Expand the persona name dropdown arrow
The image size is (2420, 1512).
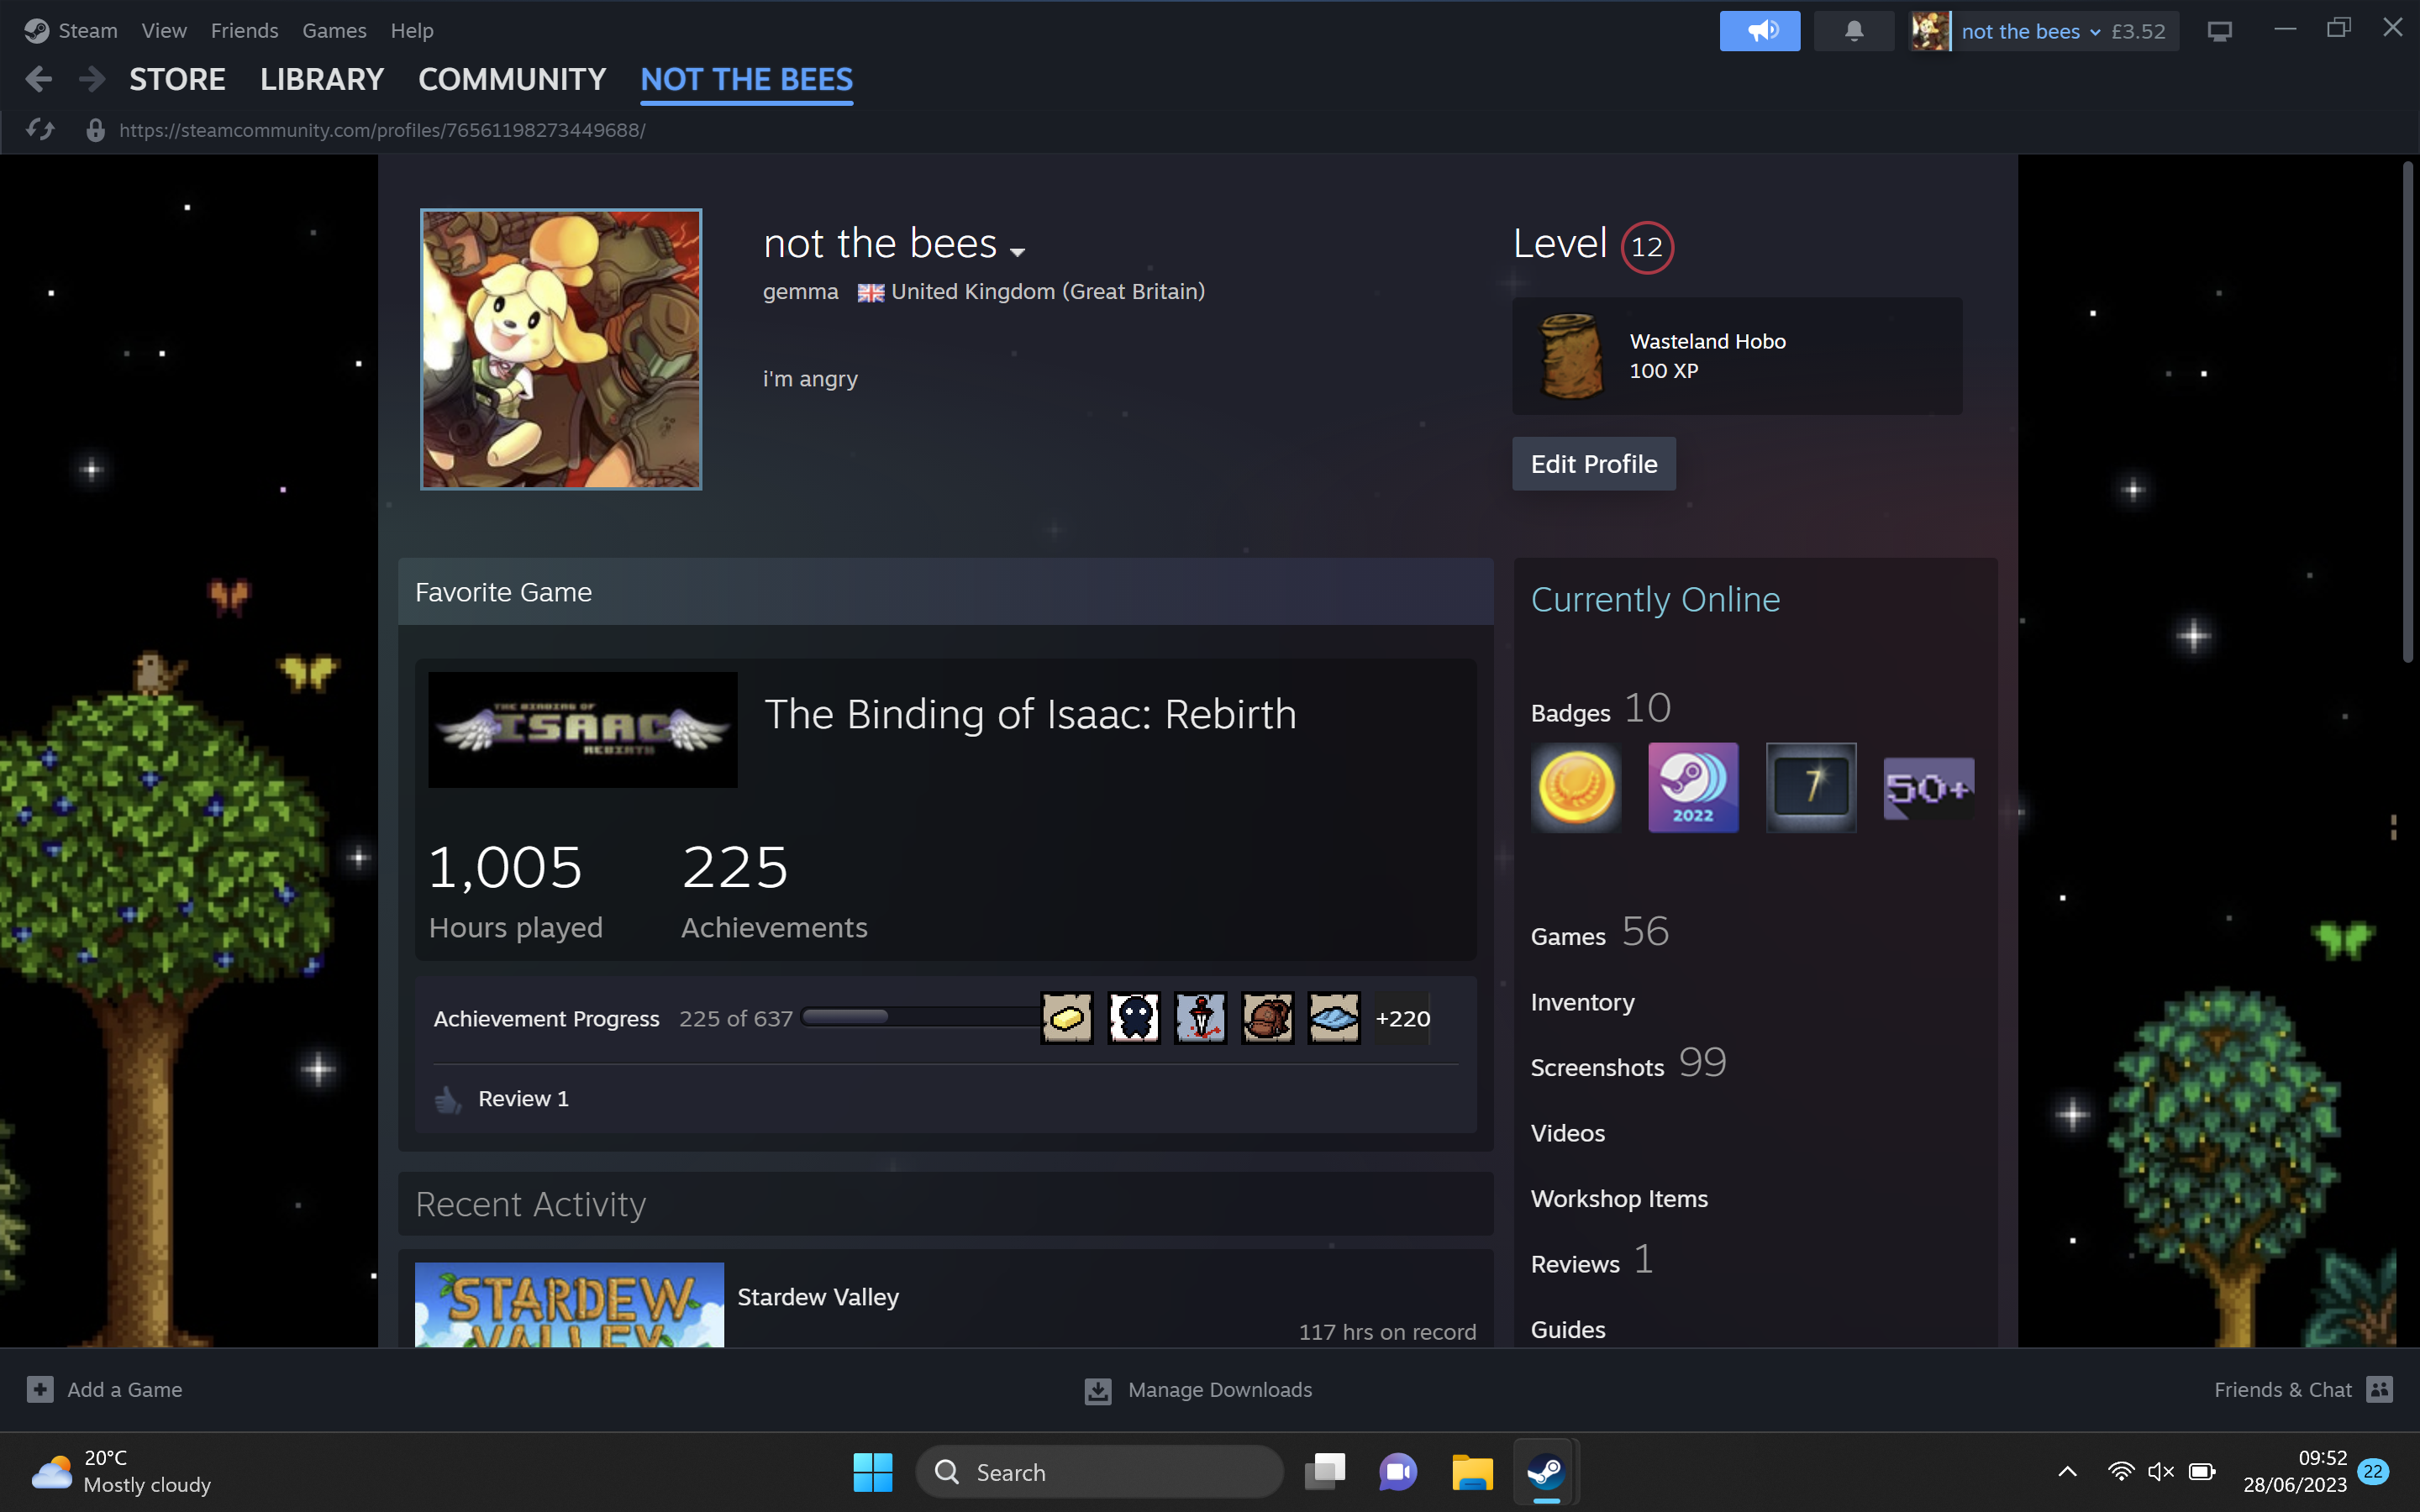coord(1018,252)
